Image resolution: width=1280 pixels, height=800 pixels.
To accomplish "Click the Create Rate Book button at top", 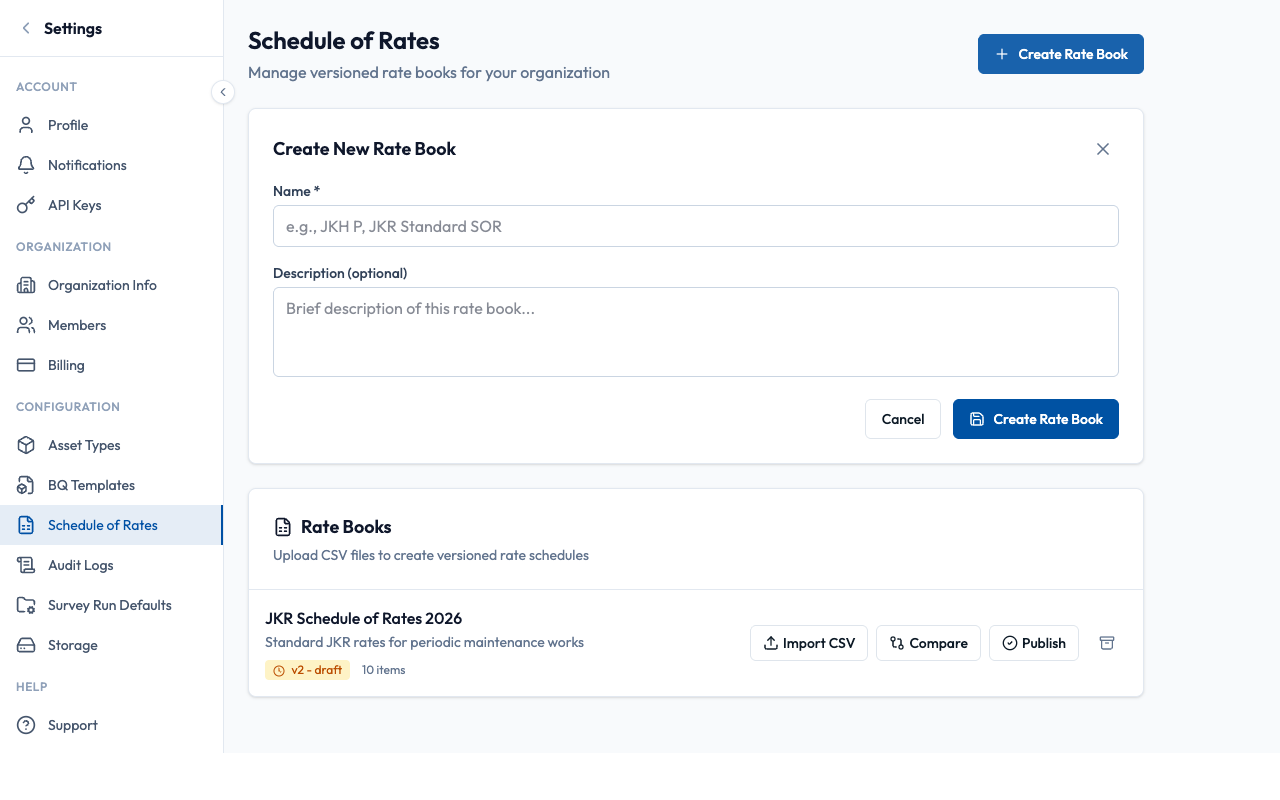I will (1060, 54).
